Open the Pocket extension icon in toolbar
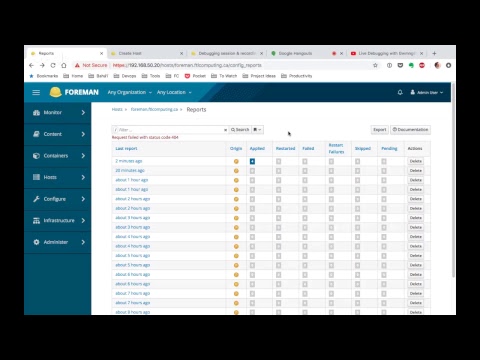 400,65
